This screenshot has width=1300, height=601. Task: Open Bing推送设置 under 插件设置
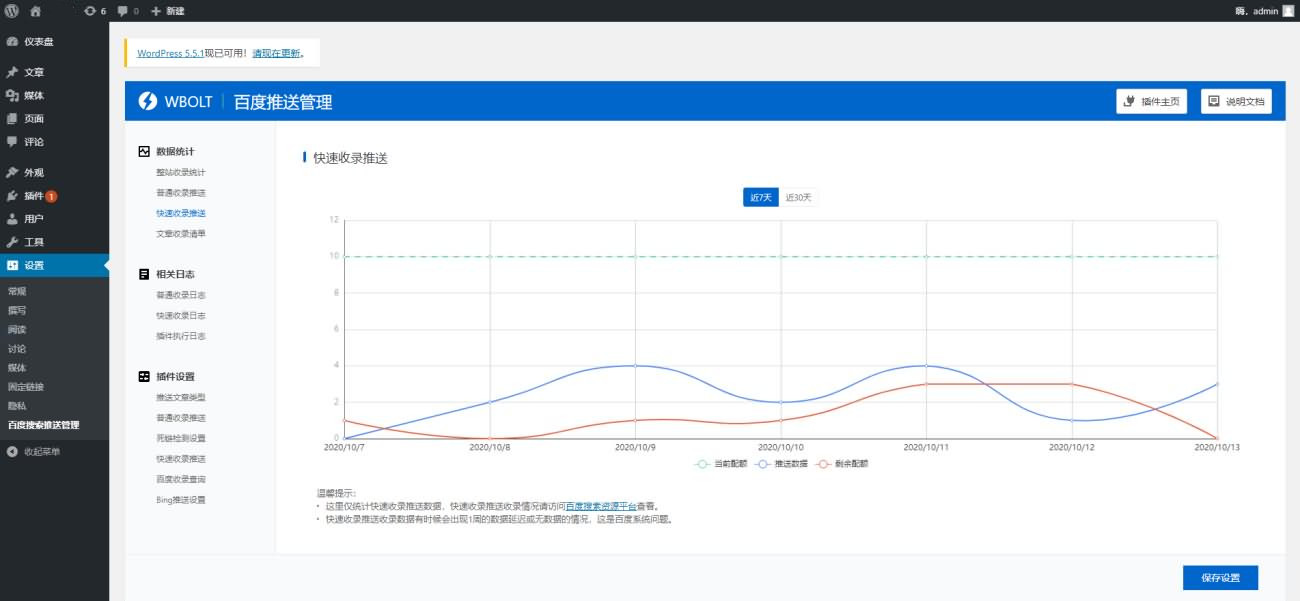pos(181,499)
